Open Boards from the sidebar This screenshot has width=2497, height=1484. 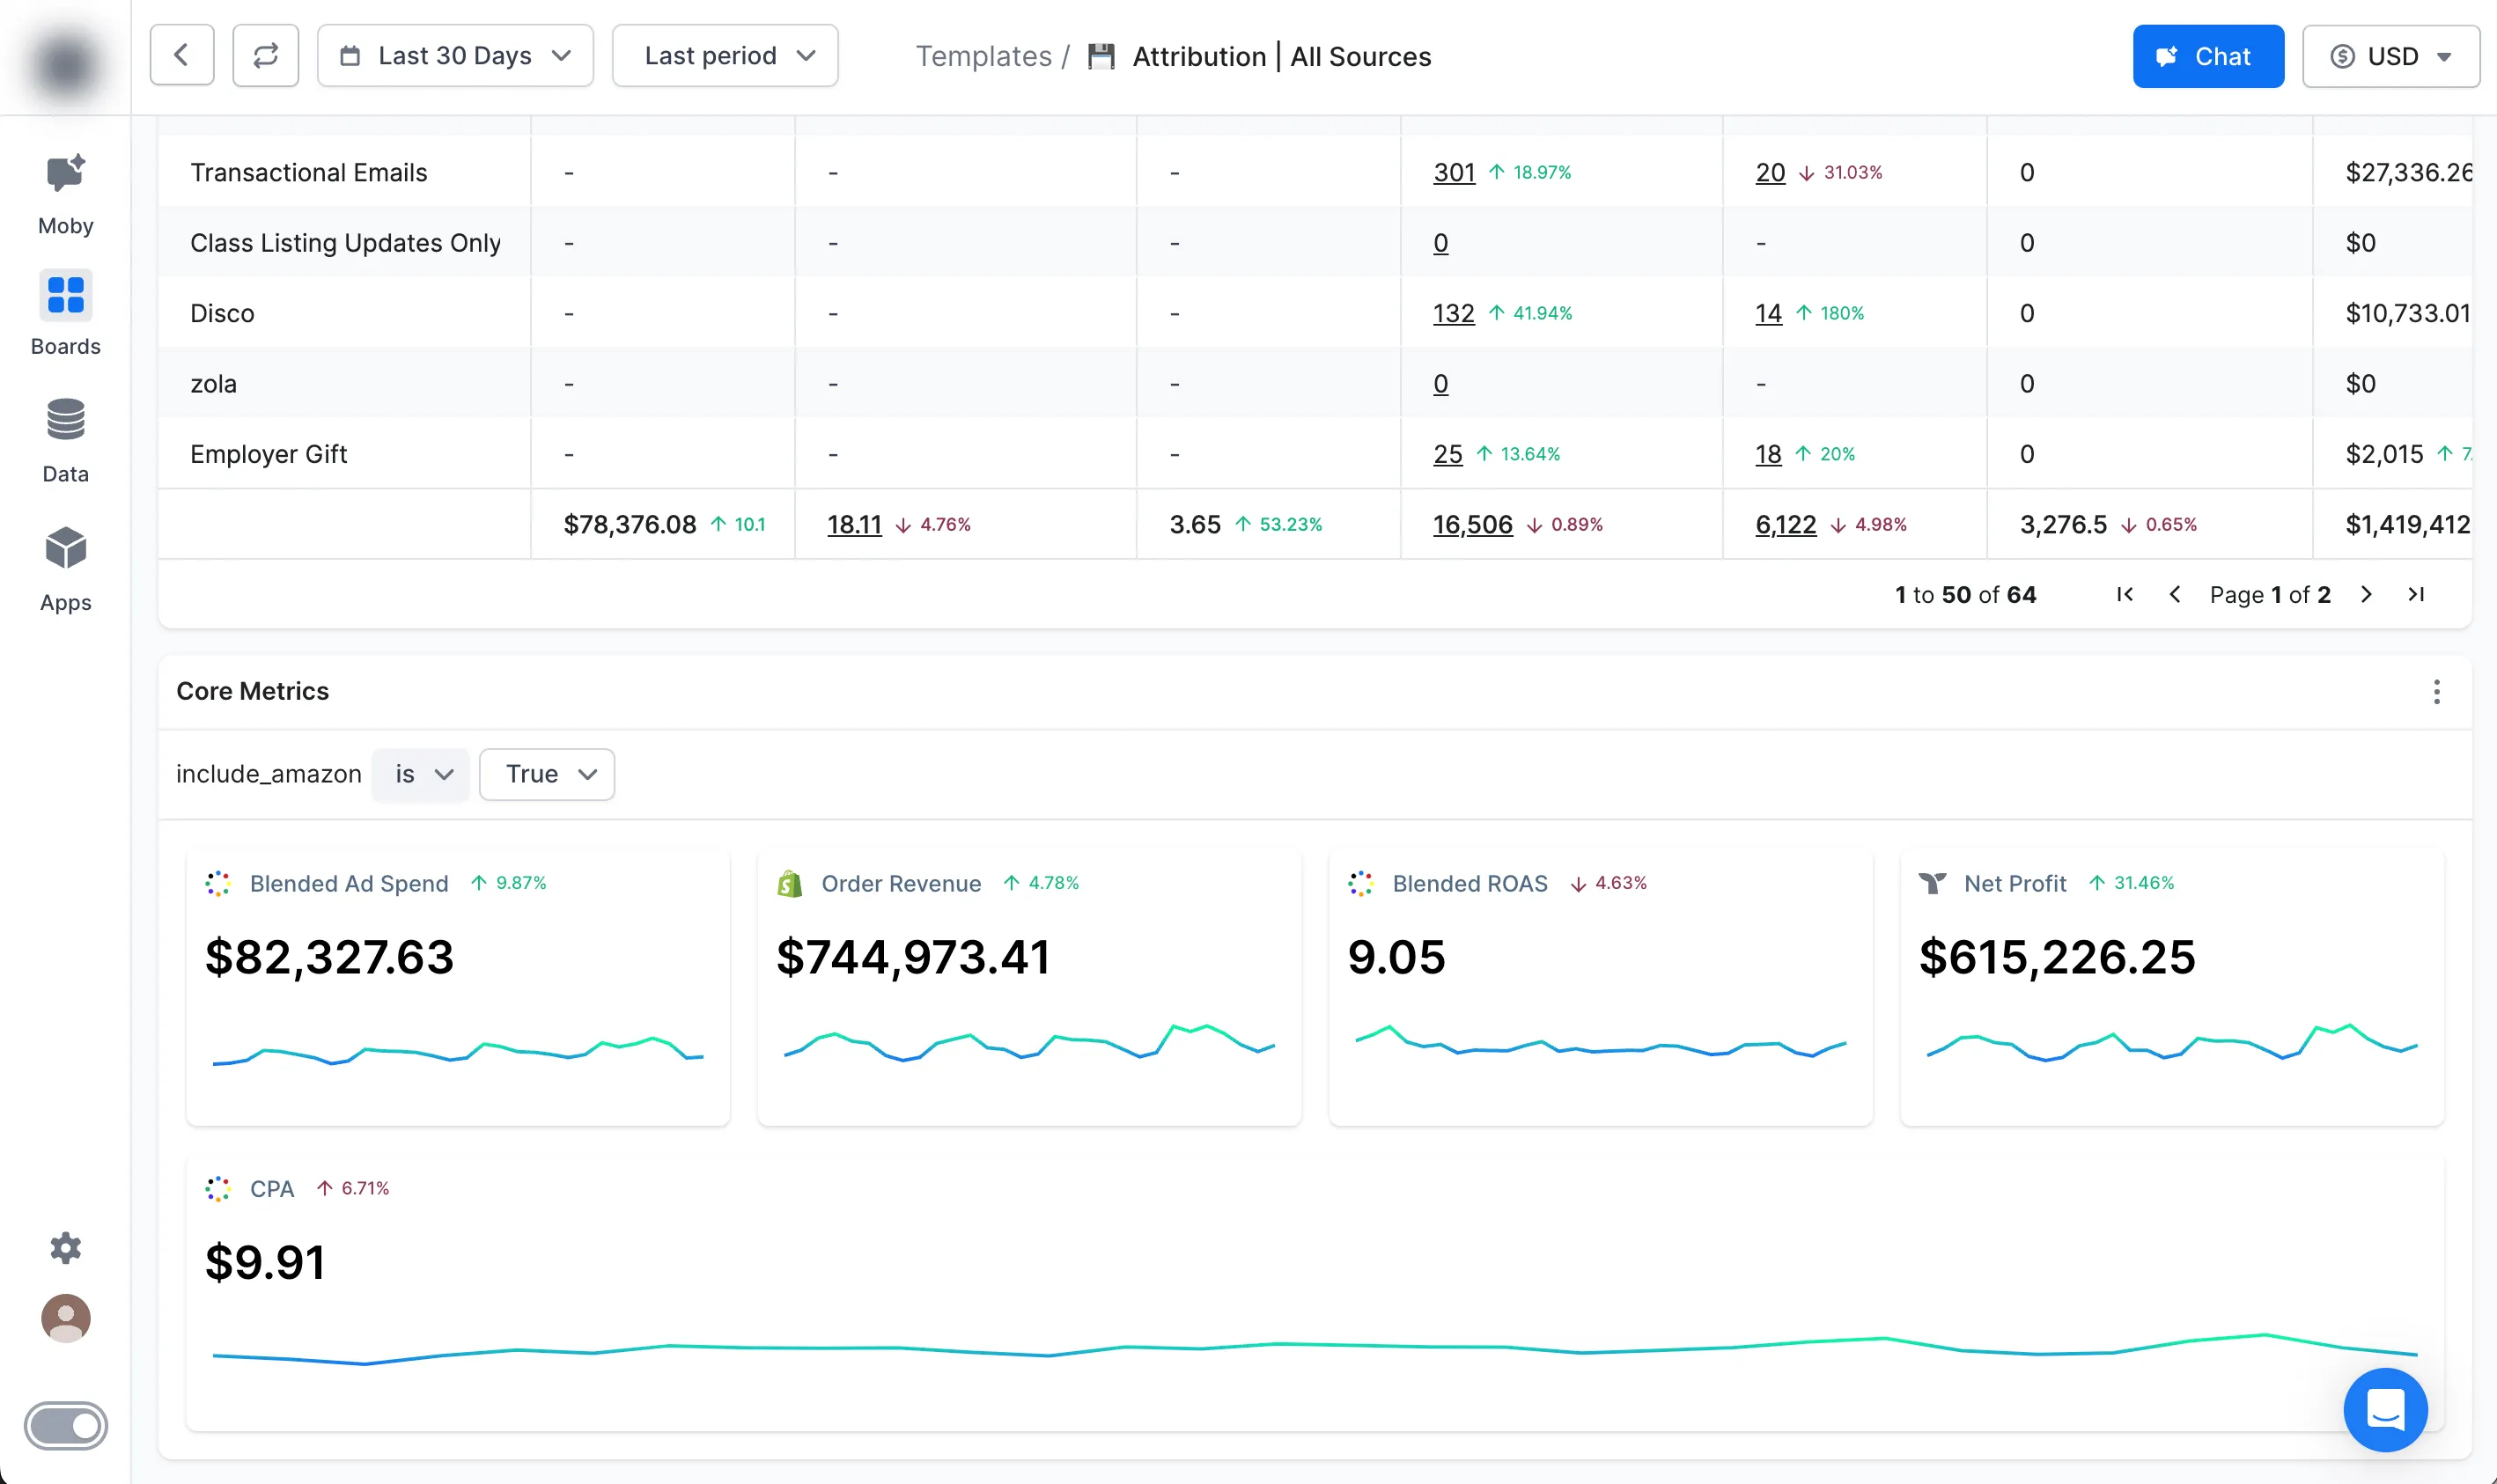65,296
